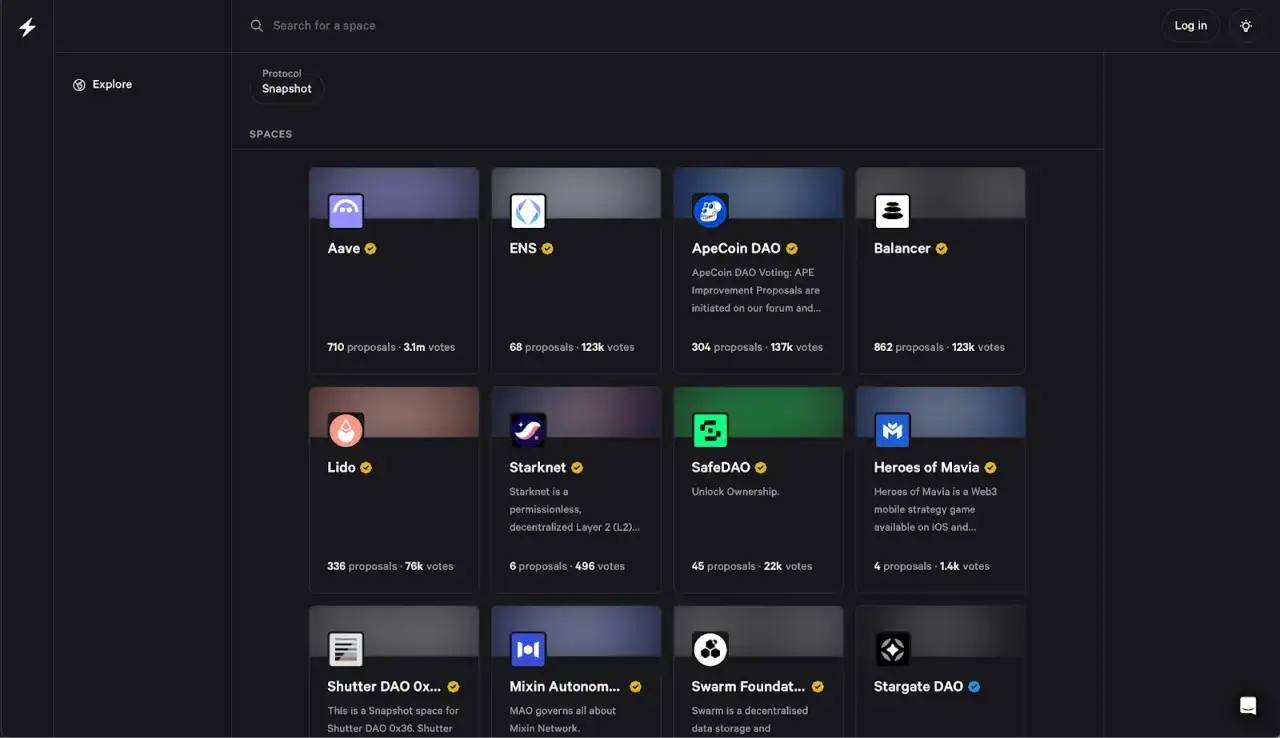Screen dimensions: 1280x738
Task: Open the Lido space title
Action: point(341,468)
